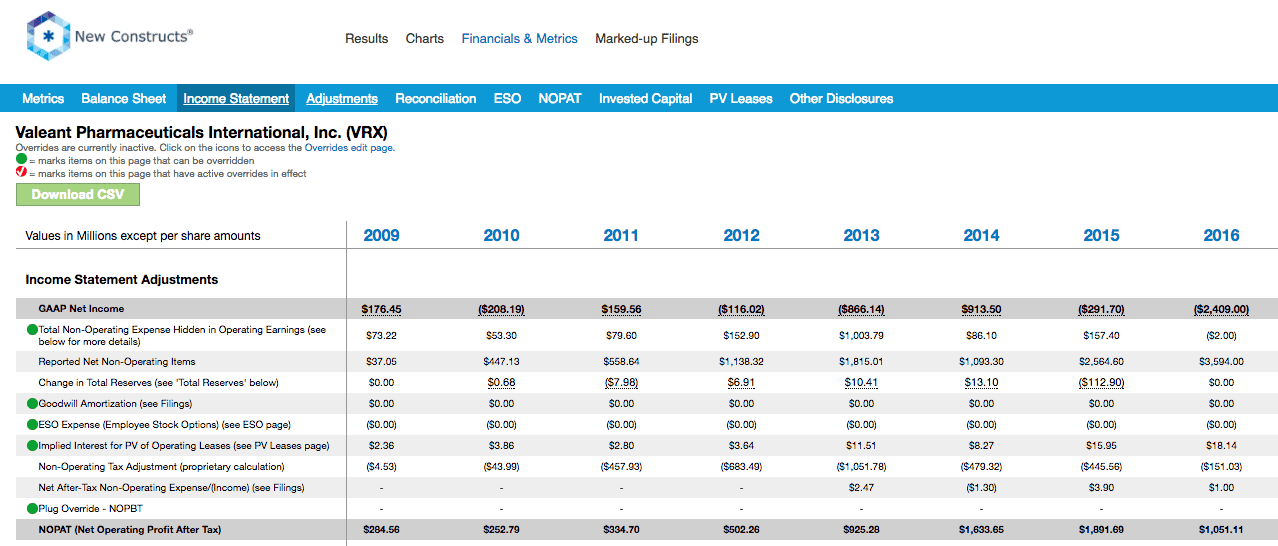Open Financials & Metrics section
This screenshot has width=1278, height=546.
pos(519,39)
